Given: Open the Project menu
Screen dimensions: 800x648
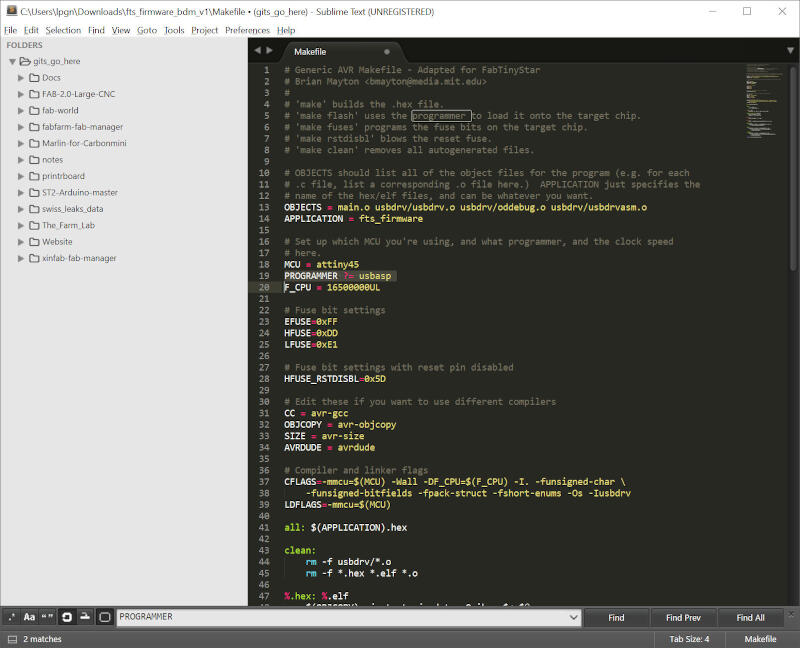Looking at the screenshot, I should click(204, 30).
